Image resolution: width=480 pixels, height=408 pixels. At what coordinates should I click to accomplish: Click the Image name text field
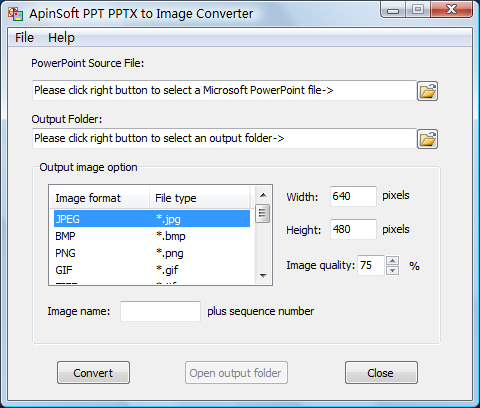point(160,311)
